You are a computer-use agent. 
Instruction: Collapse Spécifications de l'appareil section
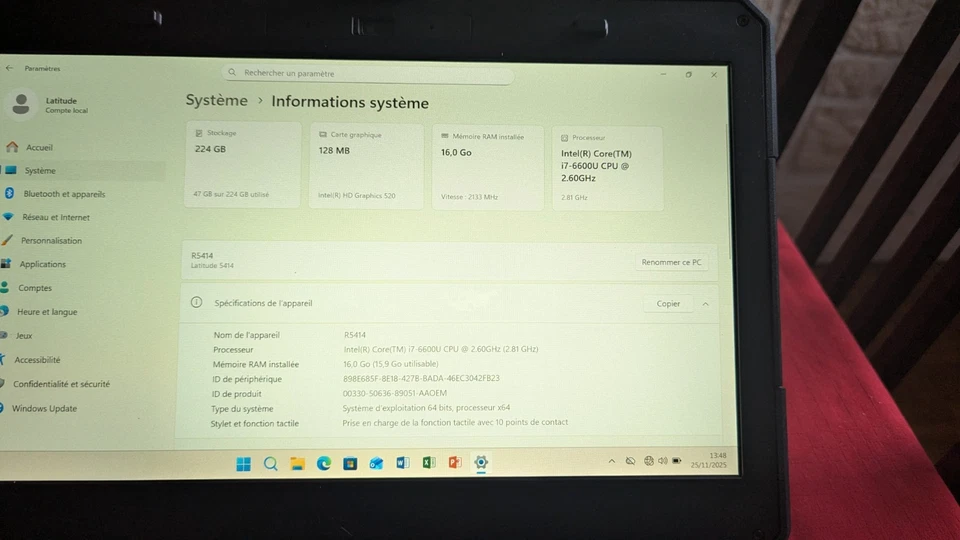click(705, 304)
